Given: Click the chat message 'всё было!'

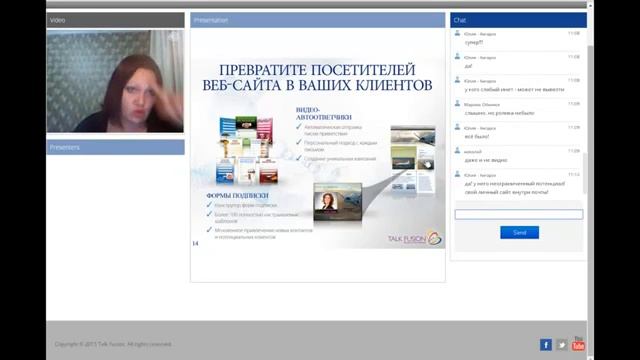Looking at the screenshot, I should point(476,137).
